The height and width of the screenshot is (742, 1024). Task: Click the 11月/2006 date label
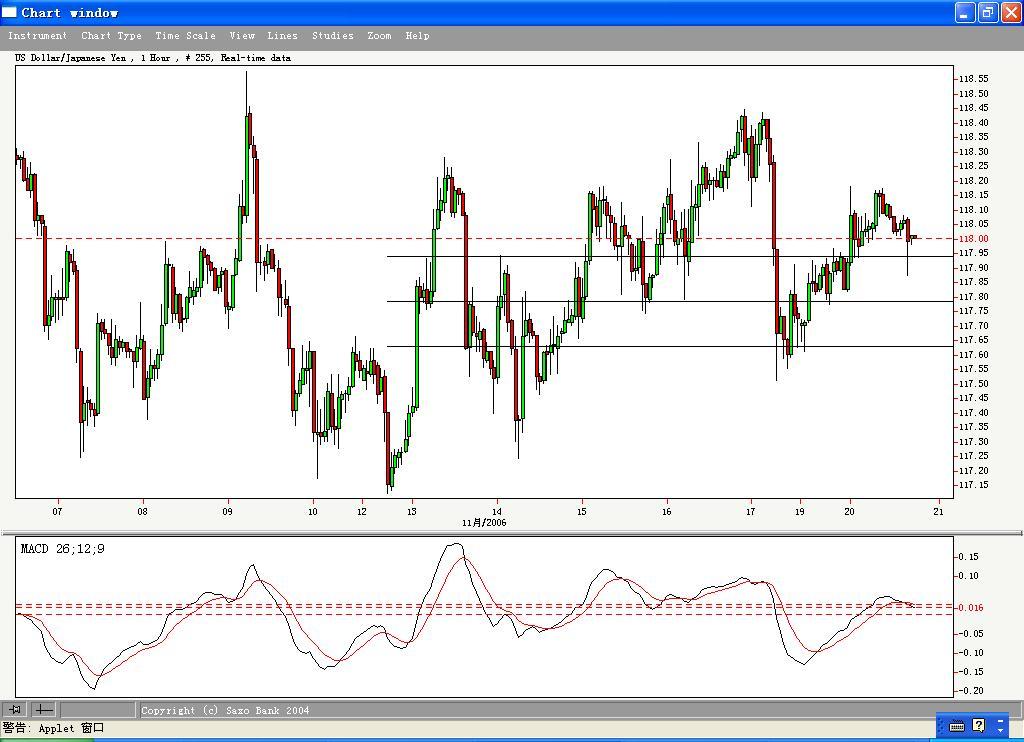[x=484, y=523]
